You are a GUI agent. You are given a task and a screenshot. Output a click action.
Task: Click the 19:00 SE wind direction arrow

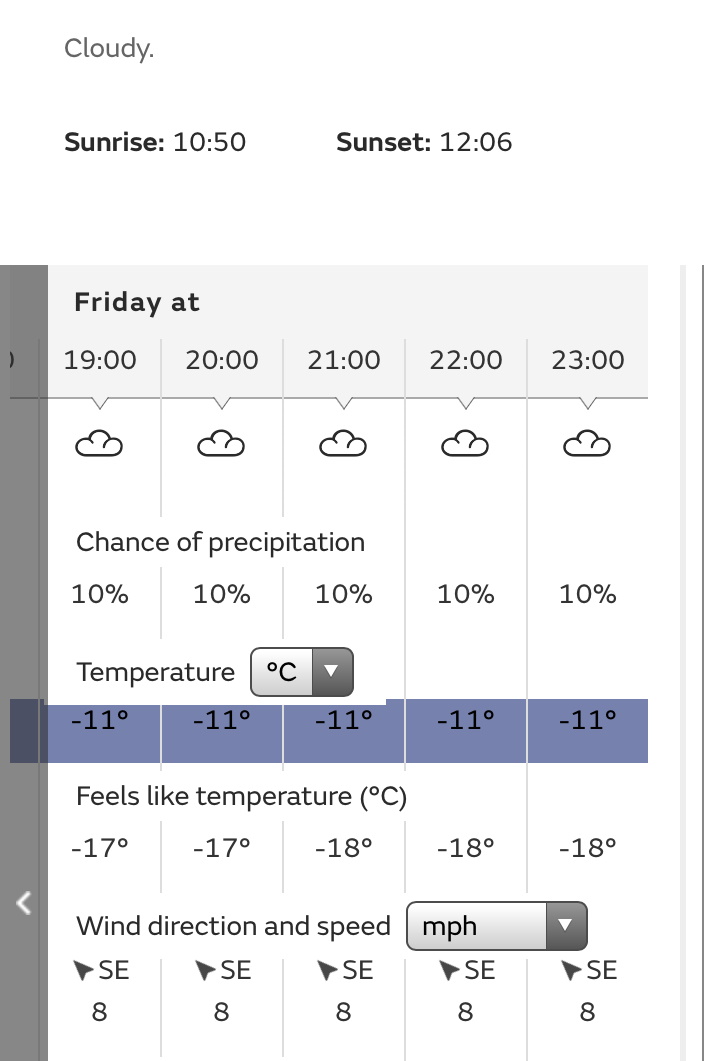(84, 970)
